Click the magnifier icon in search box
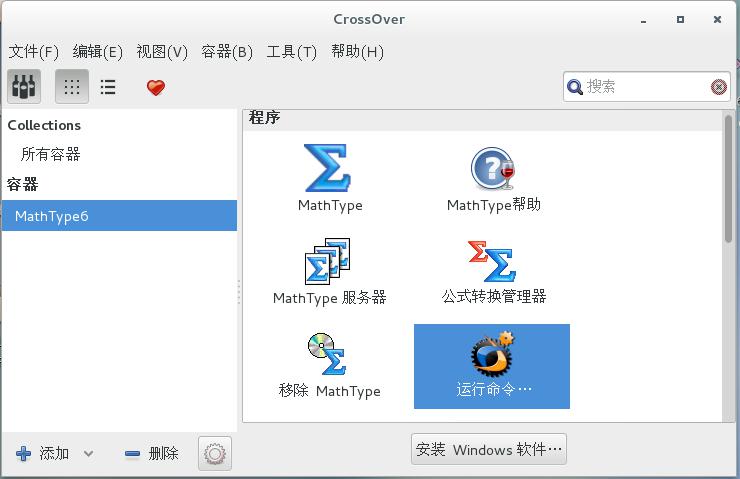The height and width of the screenshot is (479, 740). [x=574, y=87]
